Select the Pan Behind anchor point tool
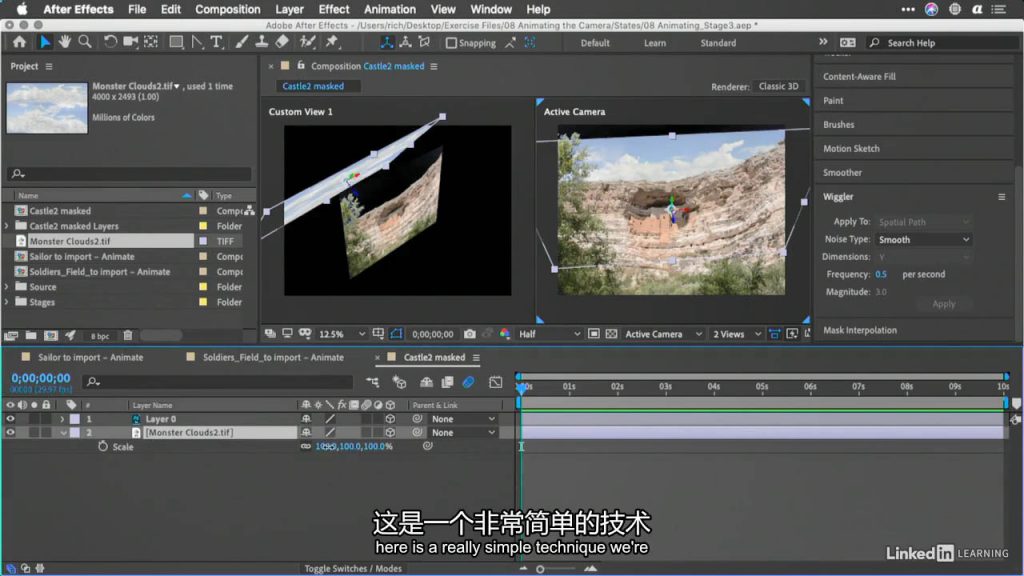1024x576 pixels. point(151,42)
